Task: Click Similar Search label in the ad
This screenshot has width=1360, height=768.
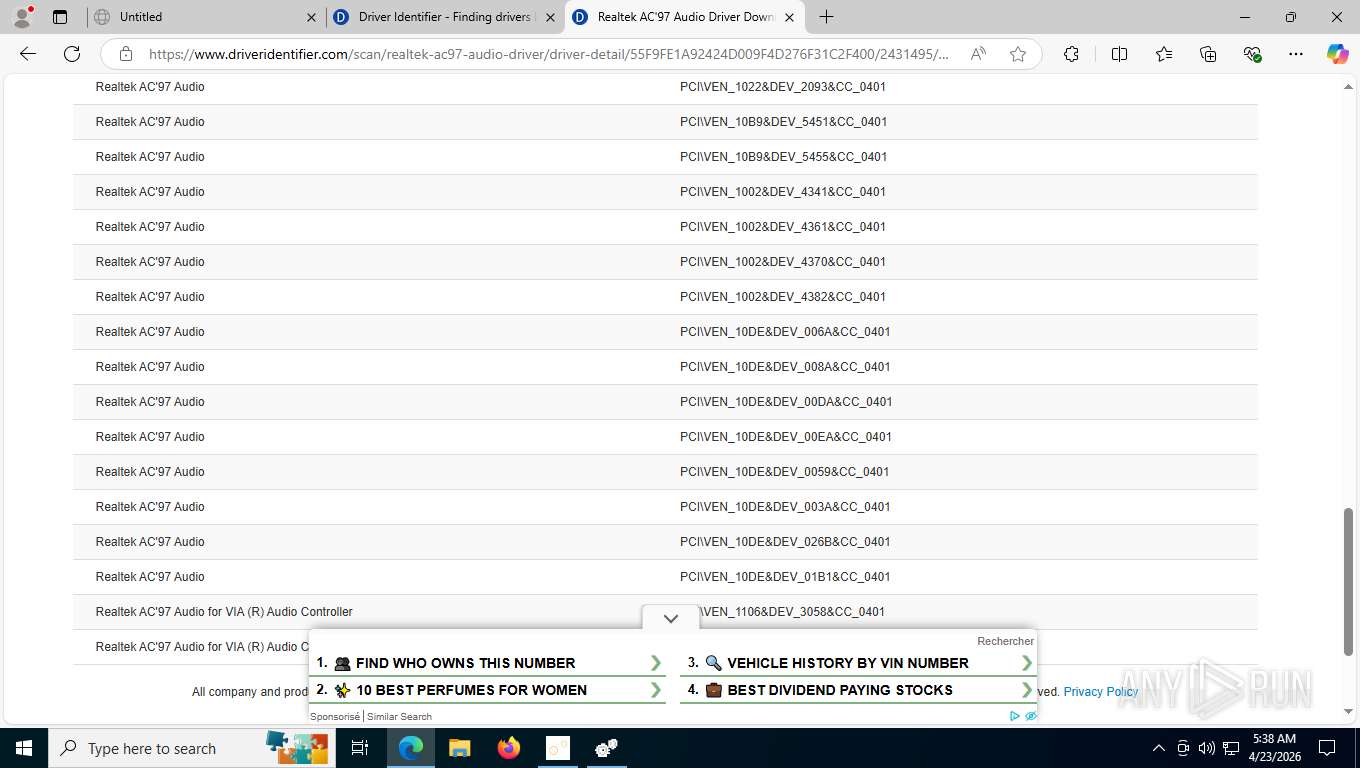Action: coord(399,716)
